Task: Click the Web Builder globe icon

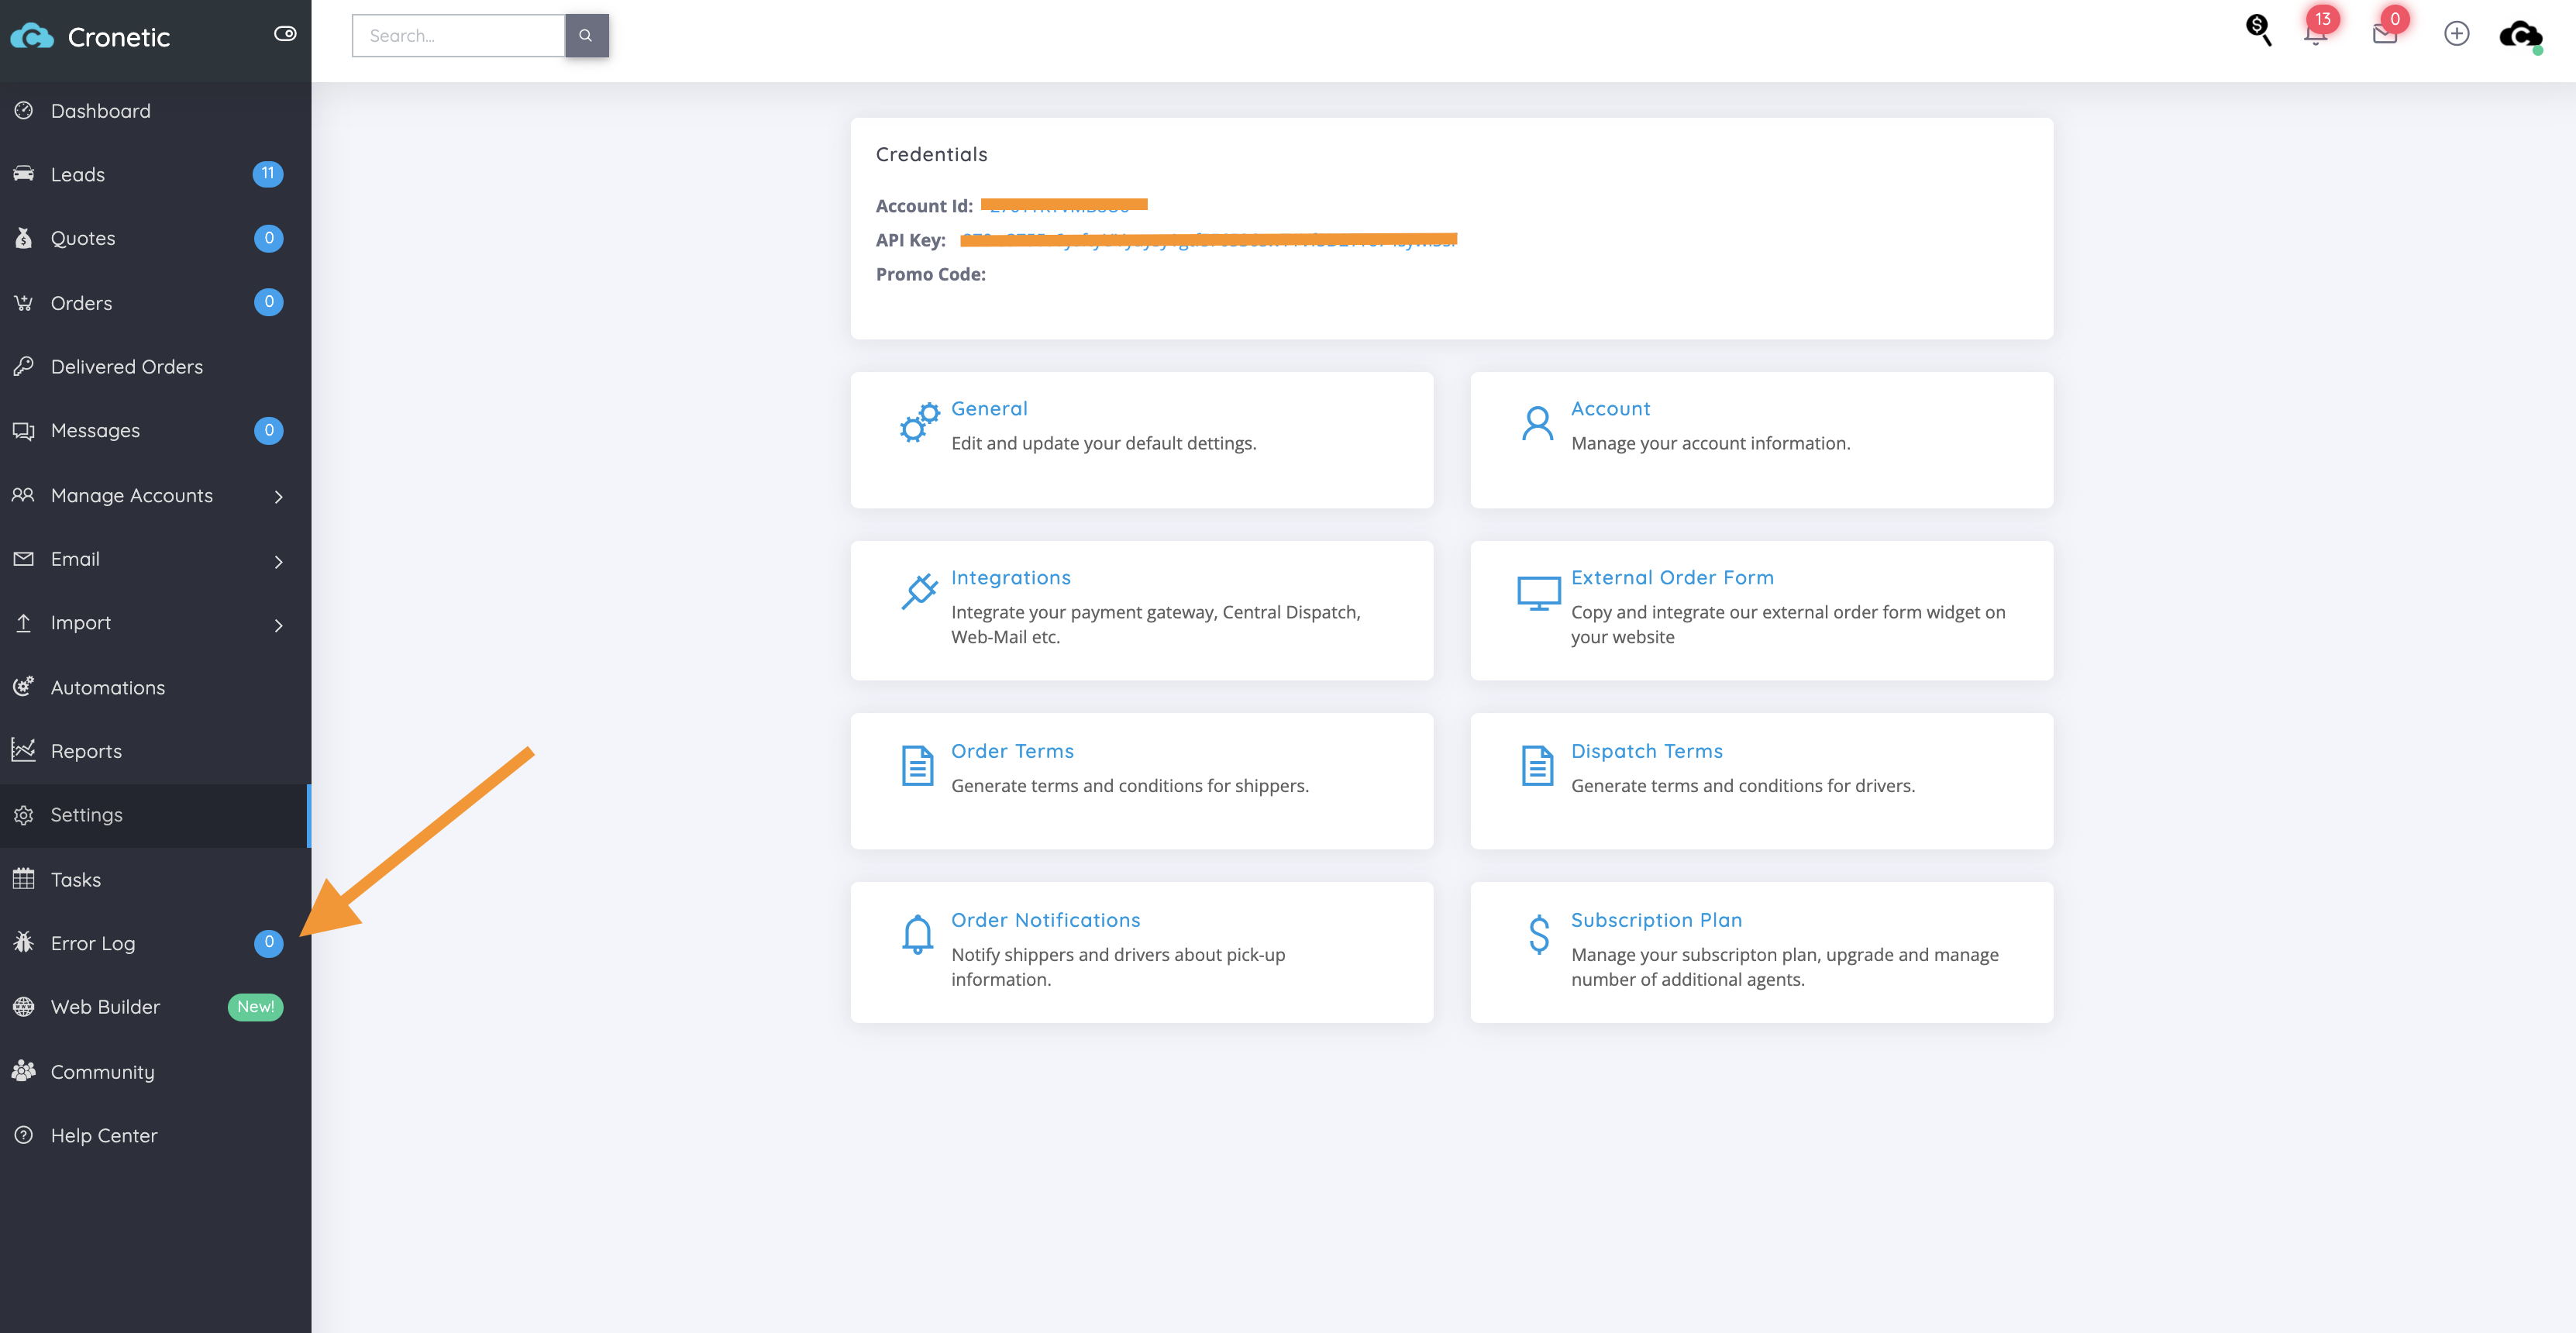Action: [x=23, y=1007]
